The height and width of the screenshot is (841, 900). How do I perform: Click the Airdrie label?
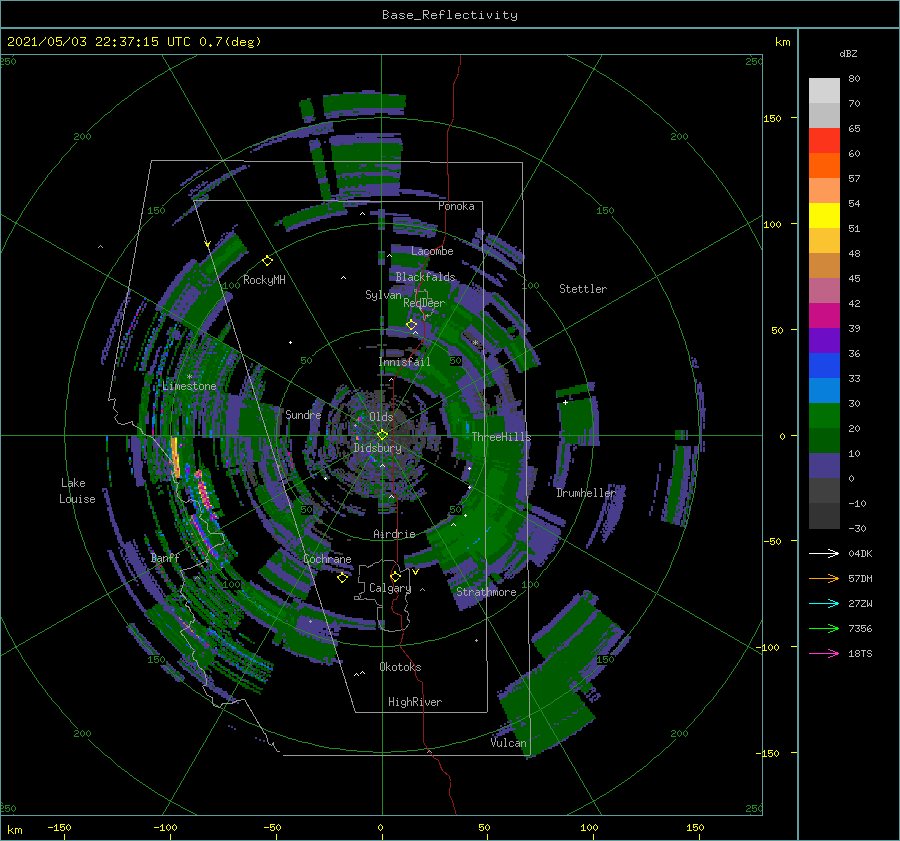click(394, 534)
